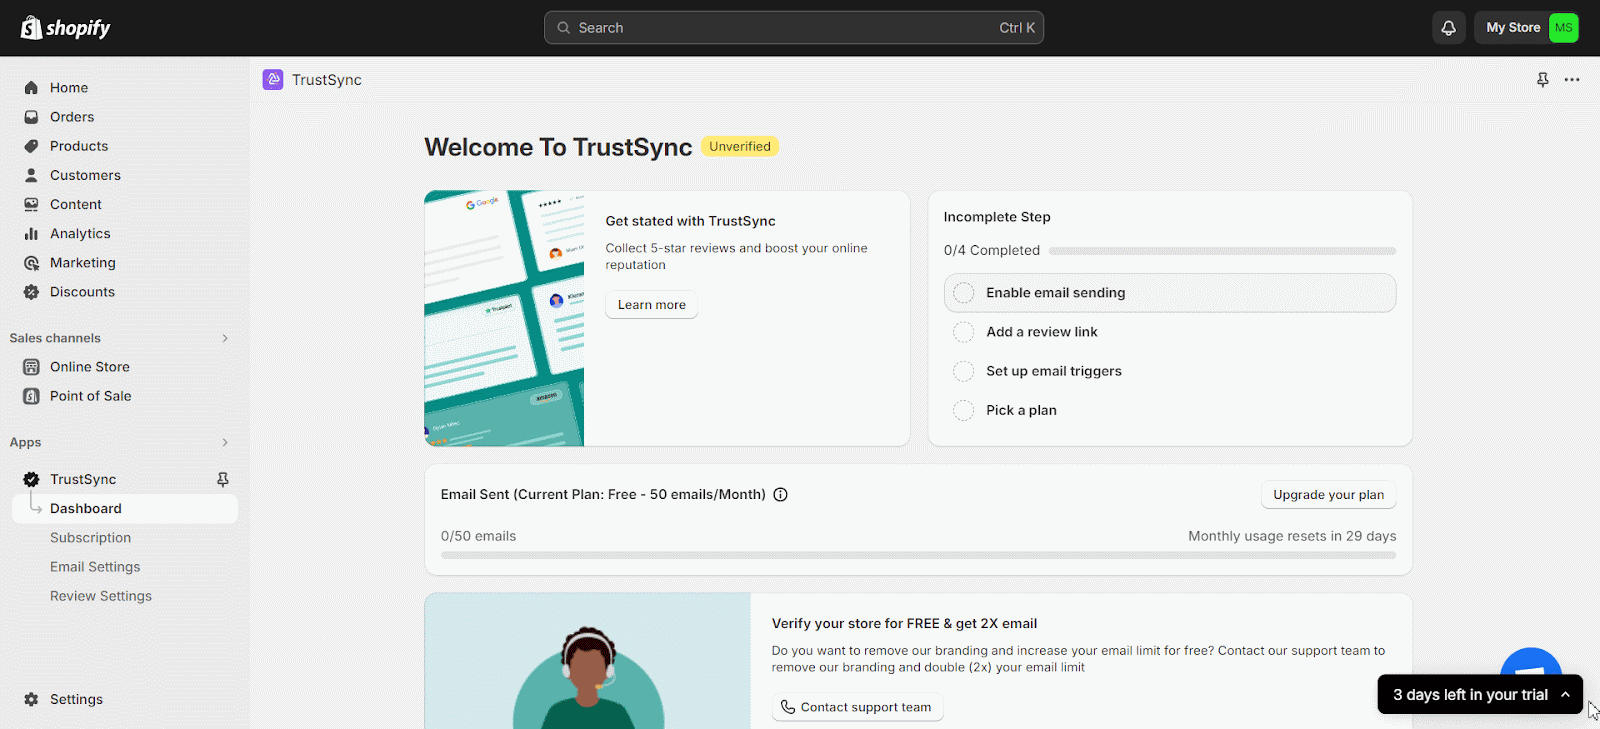Screen dimensions: 1600x729
Task: Open the three-dot more actions menu
Action: coord(1572,80)
